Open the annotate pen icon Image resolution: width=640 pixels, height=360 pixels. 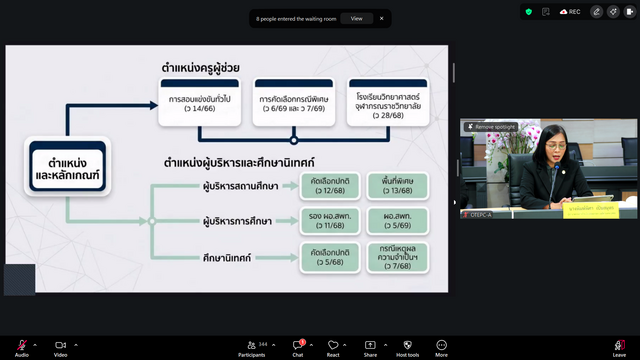596,12
